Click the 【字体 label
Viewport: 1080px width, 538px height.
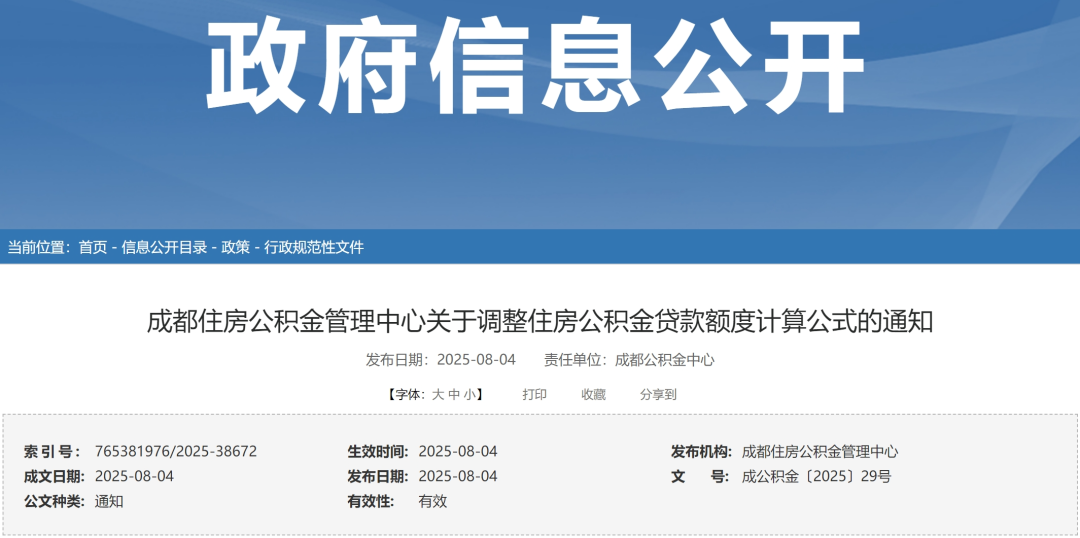(x=404, y=395)
